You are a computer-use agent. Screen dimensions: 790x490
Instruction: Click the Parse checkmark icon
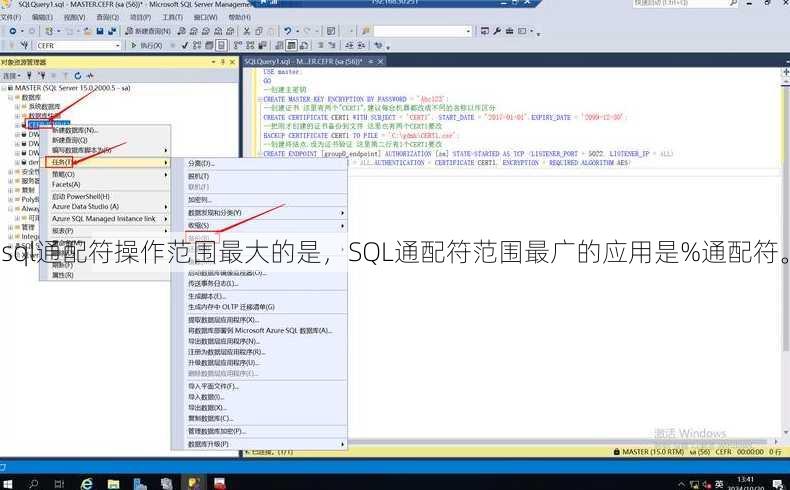184,45
